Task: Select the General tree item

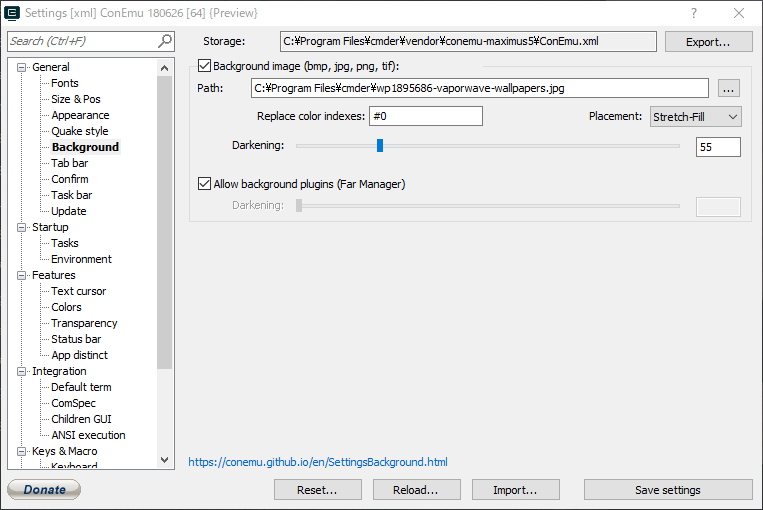Action: click(51, 67)
